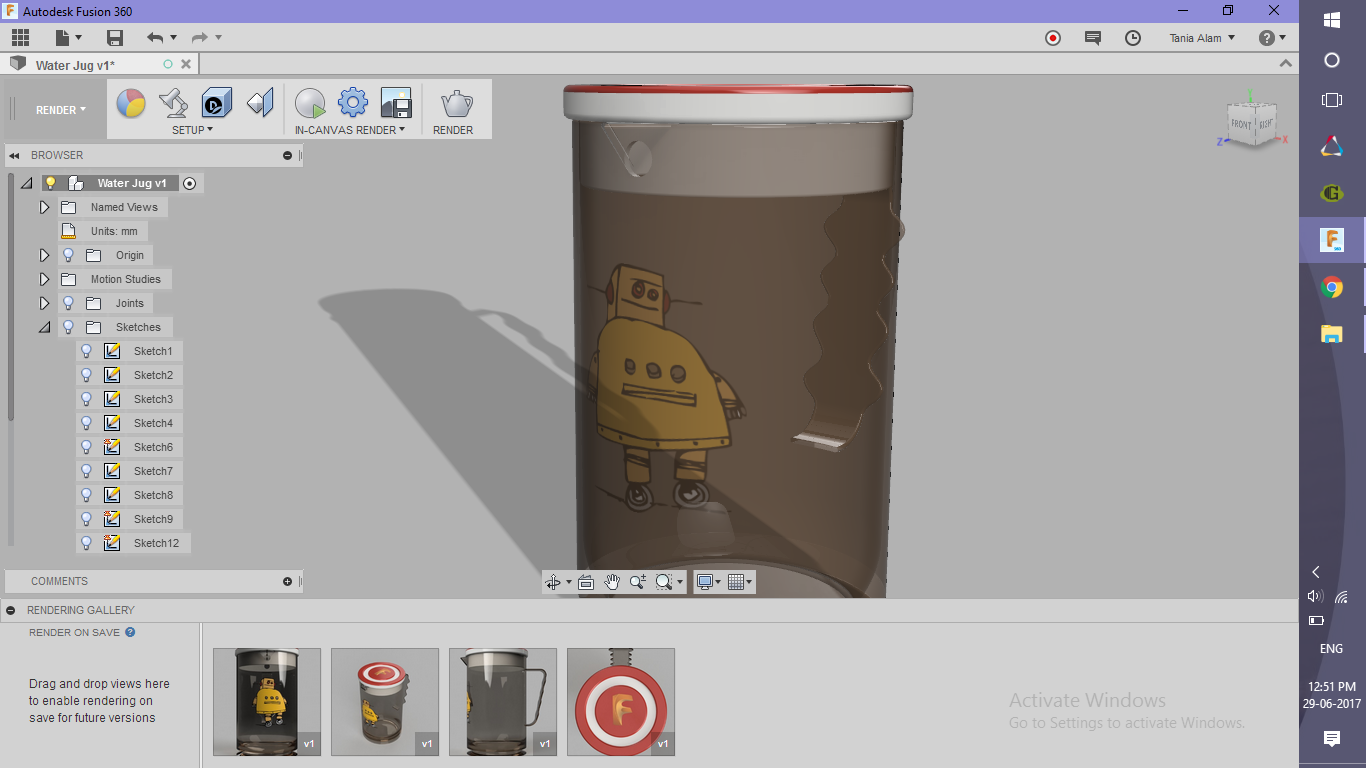Toggle the Sketches folder lightbulb
The width and height of the screenshot is (1366, 768).
pos(68,327)
